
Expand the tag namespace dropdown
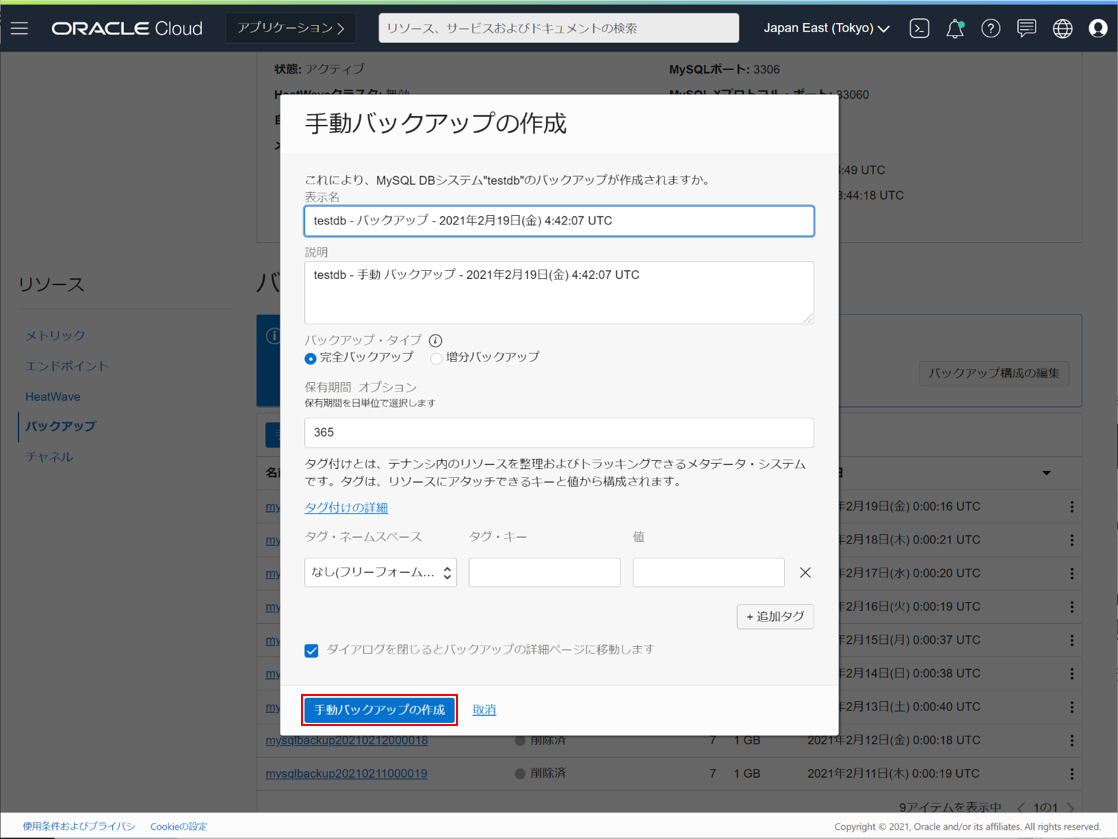(x=380, y=573)
